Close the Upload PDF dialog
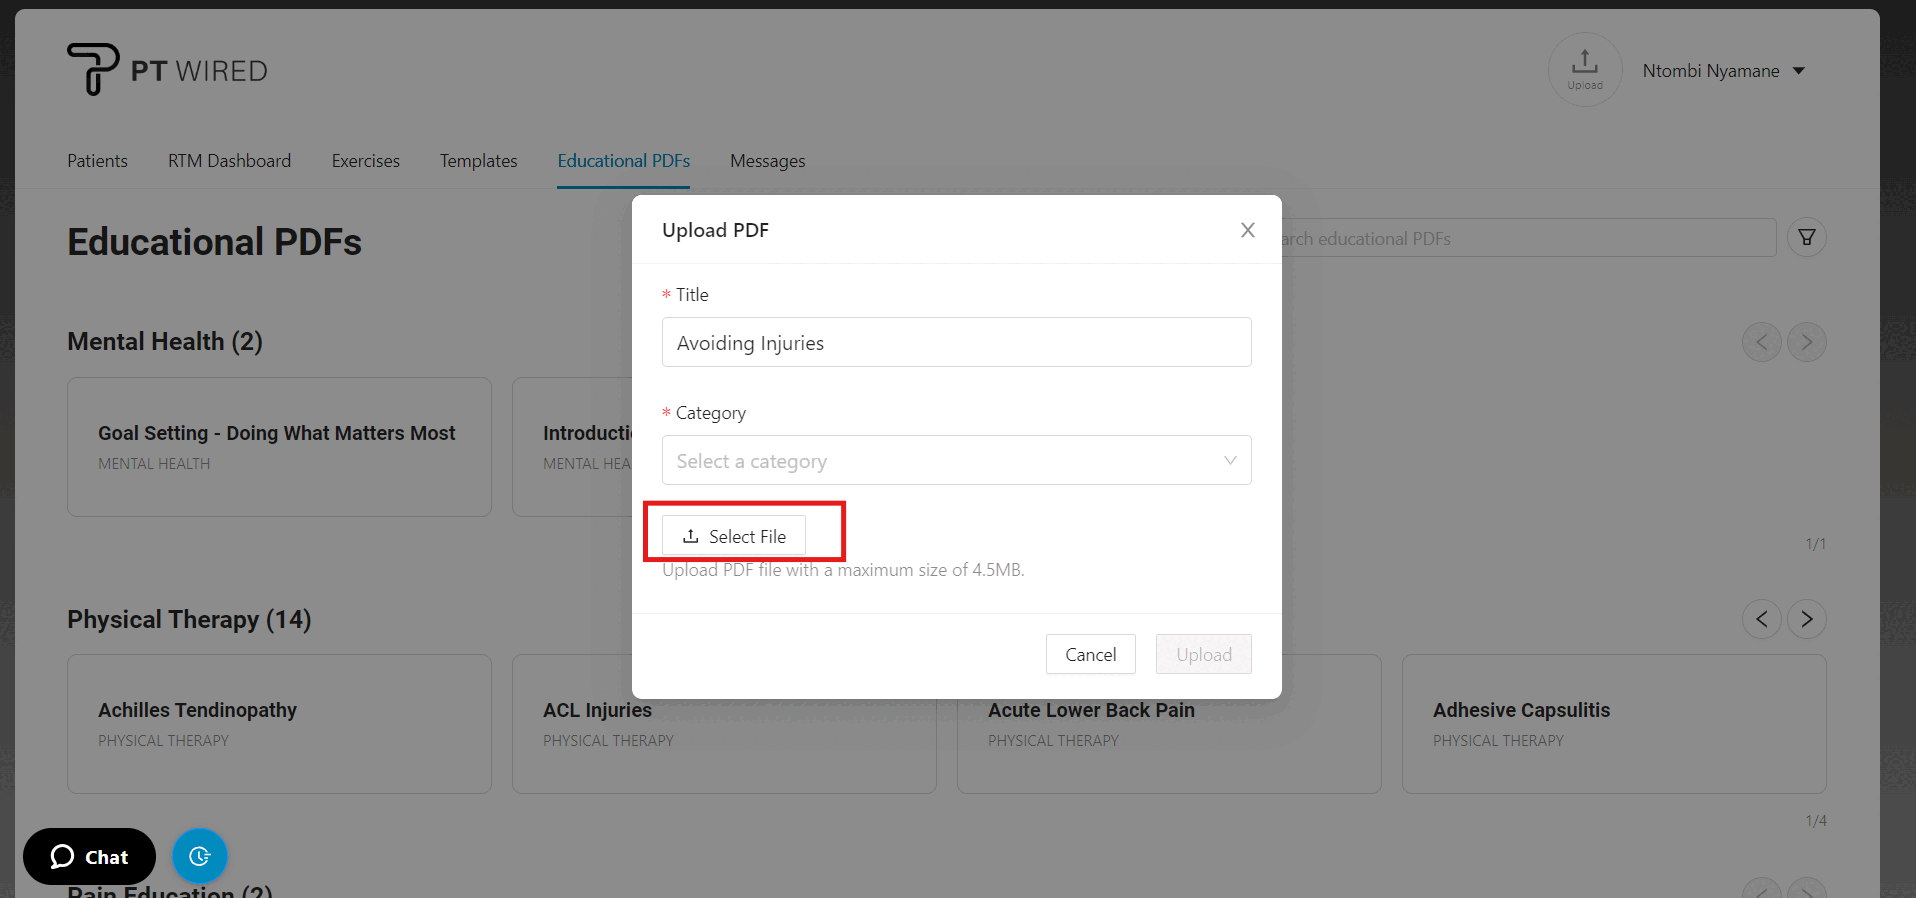The height and width of the screenshot is (898, 1916). [x=1247, y=230]
